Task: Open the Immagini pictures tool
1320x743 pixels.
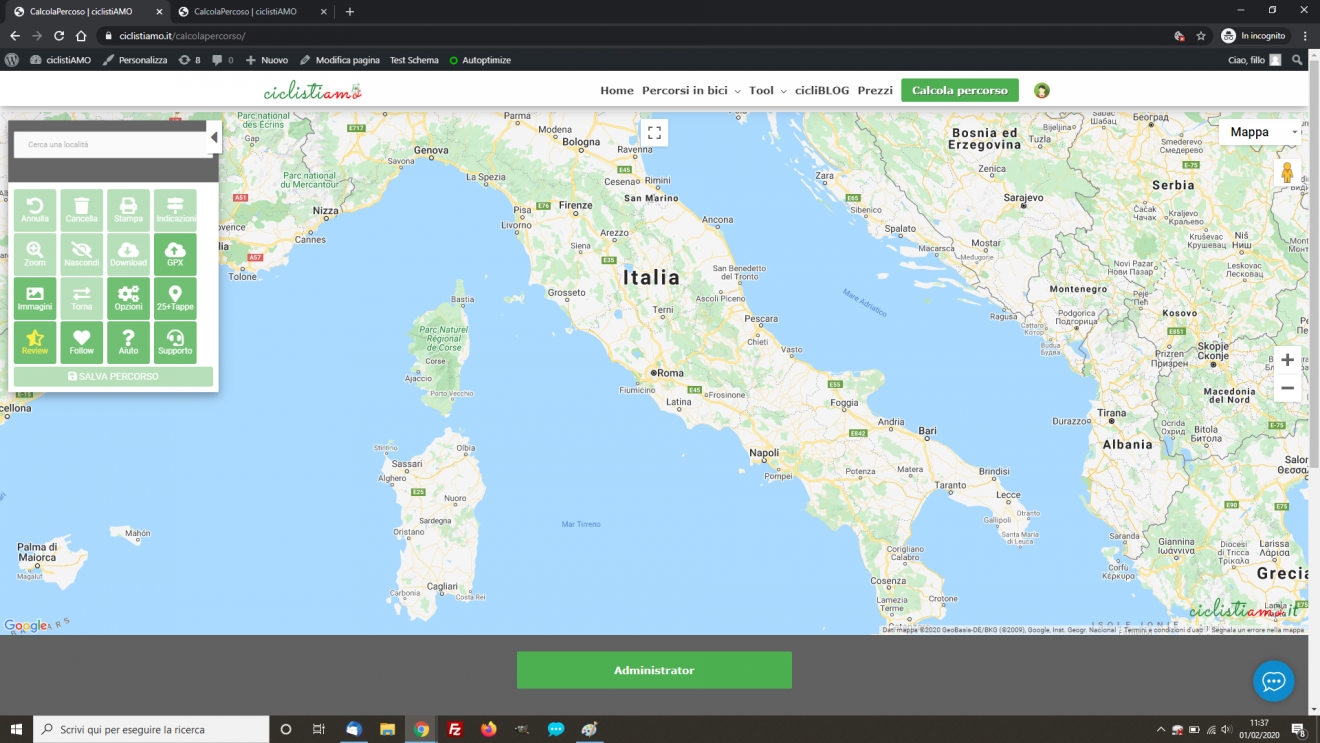Action: coord(35,298)
